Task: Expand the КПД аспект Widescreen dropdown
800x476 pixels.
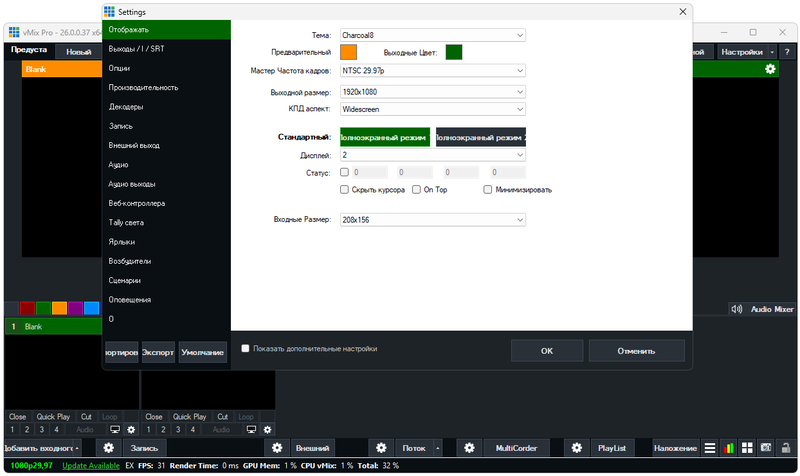Action: point(433,109)
